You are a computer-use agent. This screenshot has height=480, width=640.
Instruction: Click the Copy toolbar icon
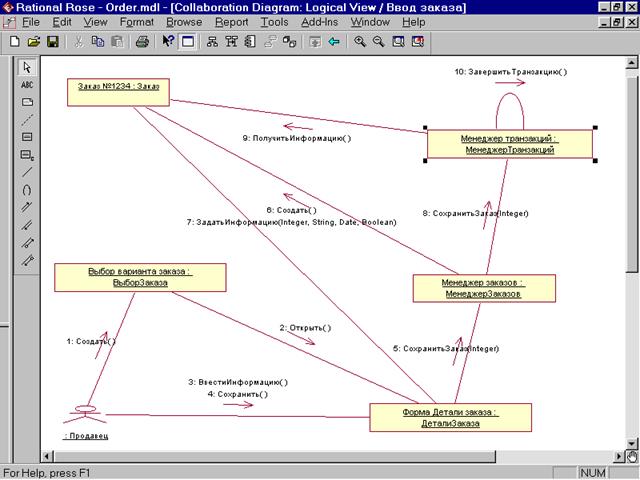(98, 42)
